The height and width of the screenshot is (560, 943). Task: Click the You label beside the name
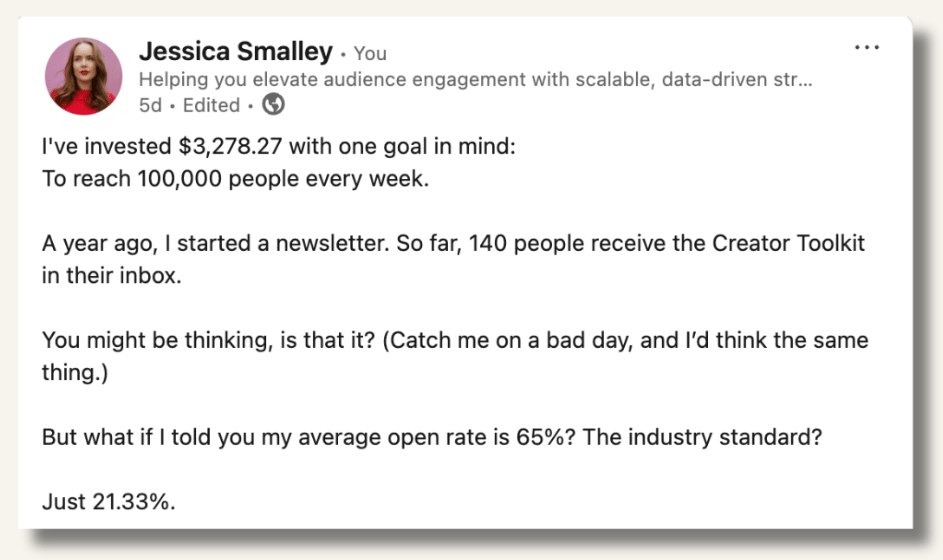[x=370, y=54]
